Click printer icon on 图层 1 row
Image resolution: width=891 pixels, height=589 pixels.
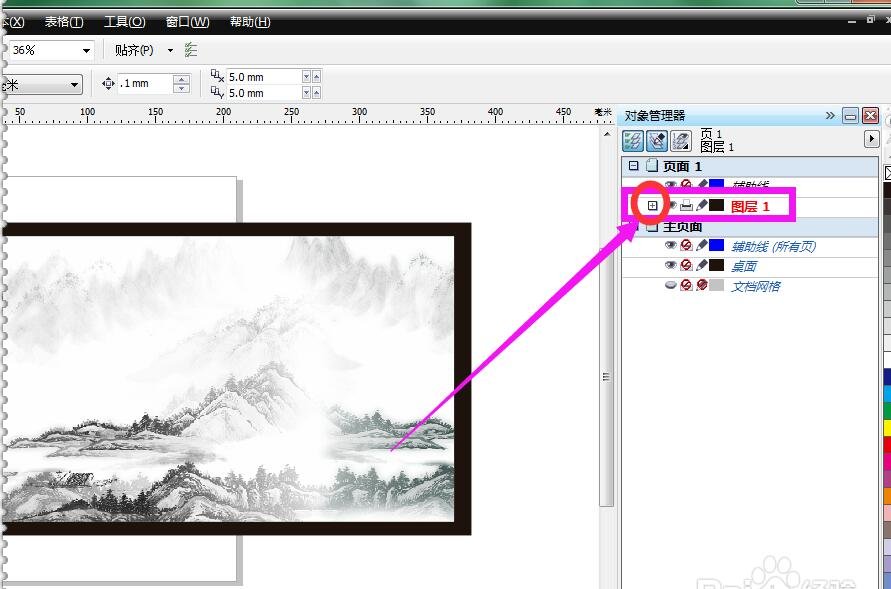pos(686,206)
